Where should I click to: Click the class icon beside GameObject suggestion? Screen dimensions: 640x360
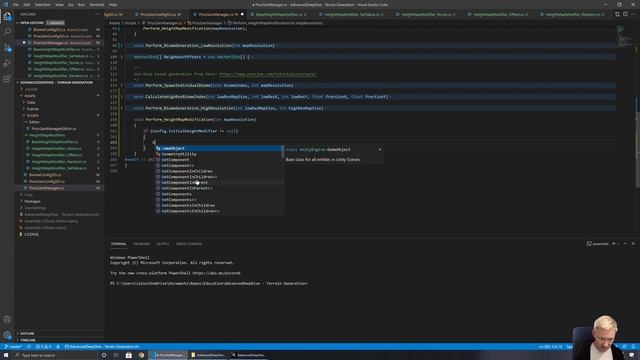click(158, 149)
